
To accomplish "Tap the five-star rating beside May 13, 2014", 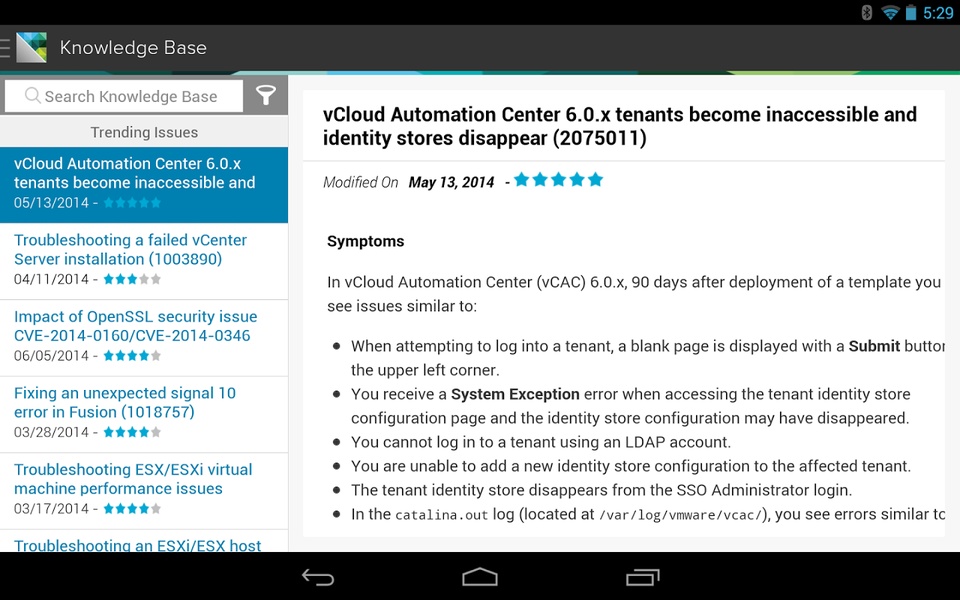I will coord(558,180).
